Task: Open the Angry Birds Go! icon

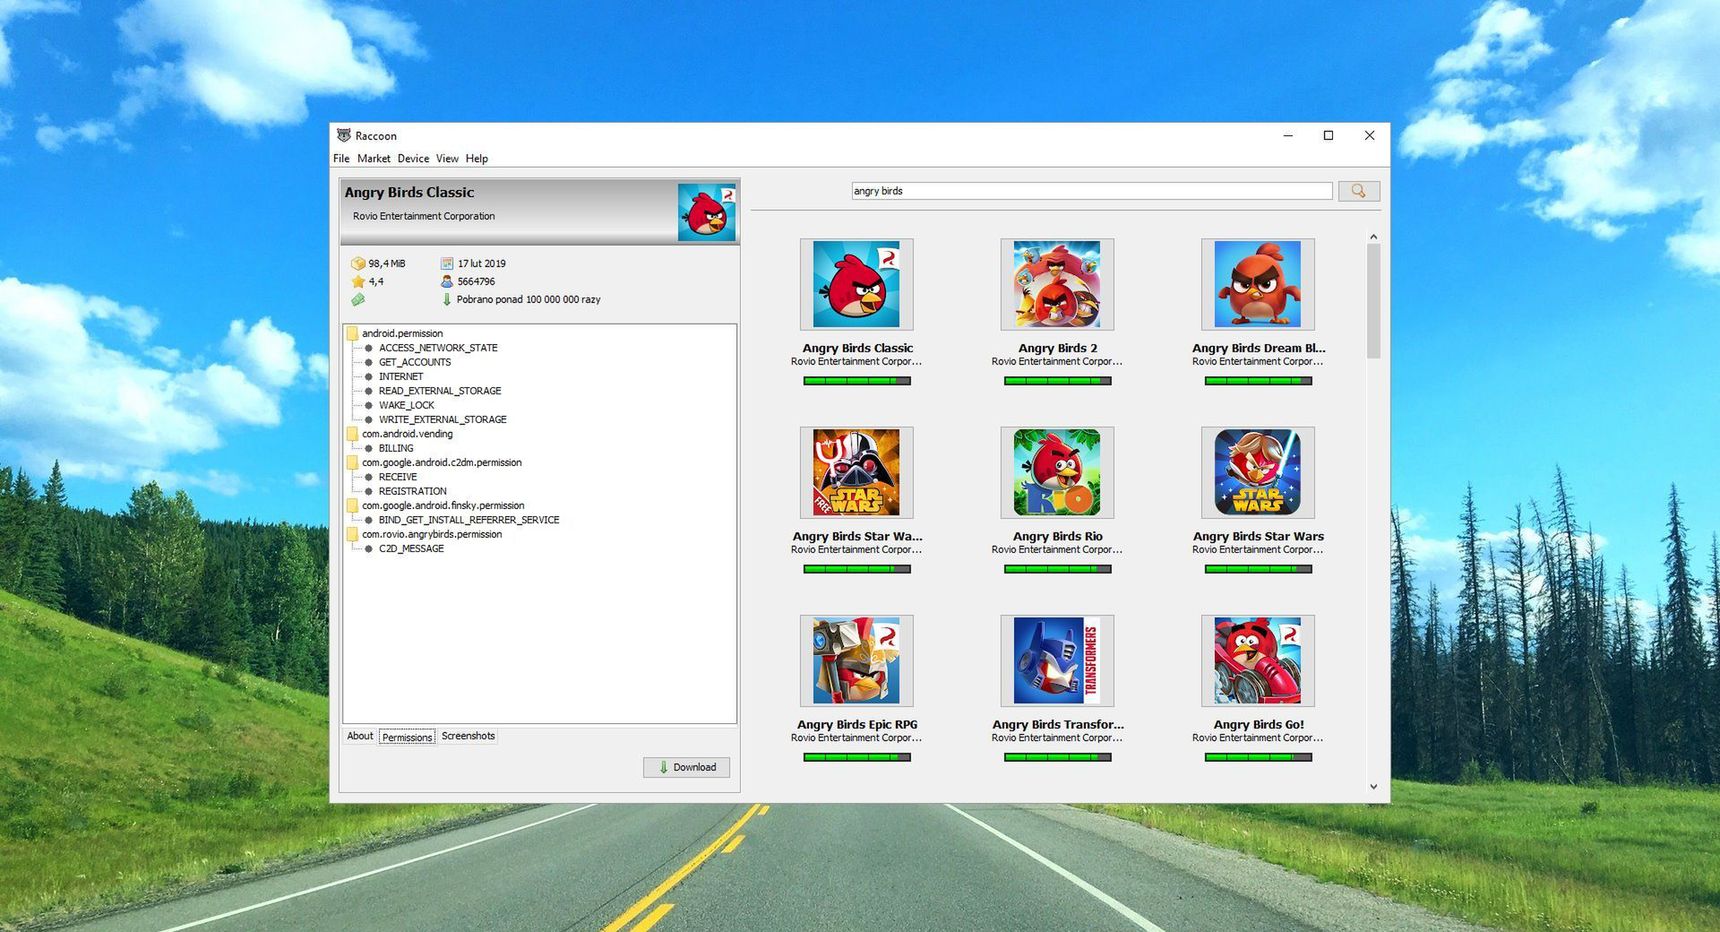Action: pos(1257,660)
